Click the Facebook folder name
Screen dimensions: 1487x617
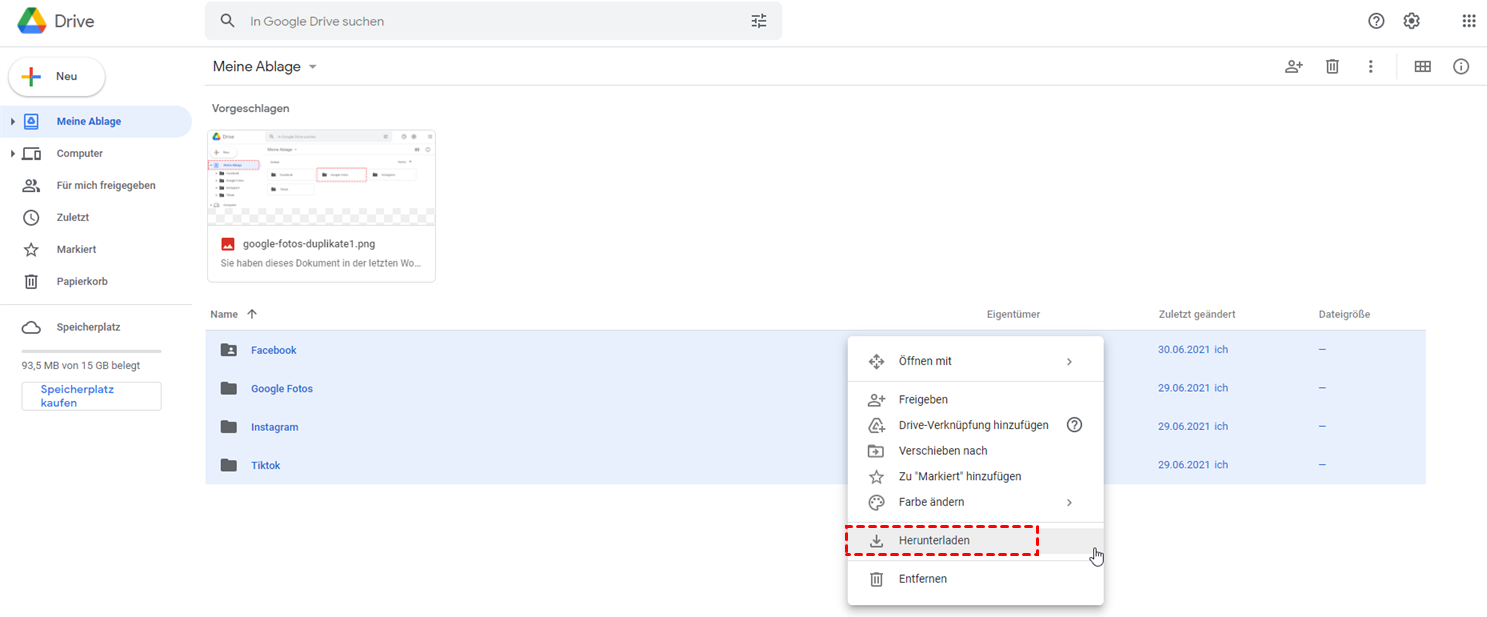point(274,350)
